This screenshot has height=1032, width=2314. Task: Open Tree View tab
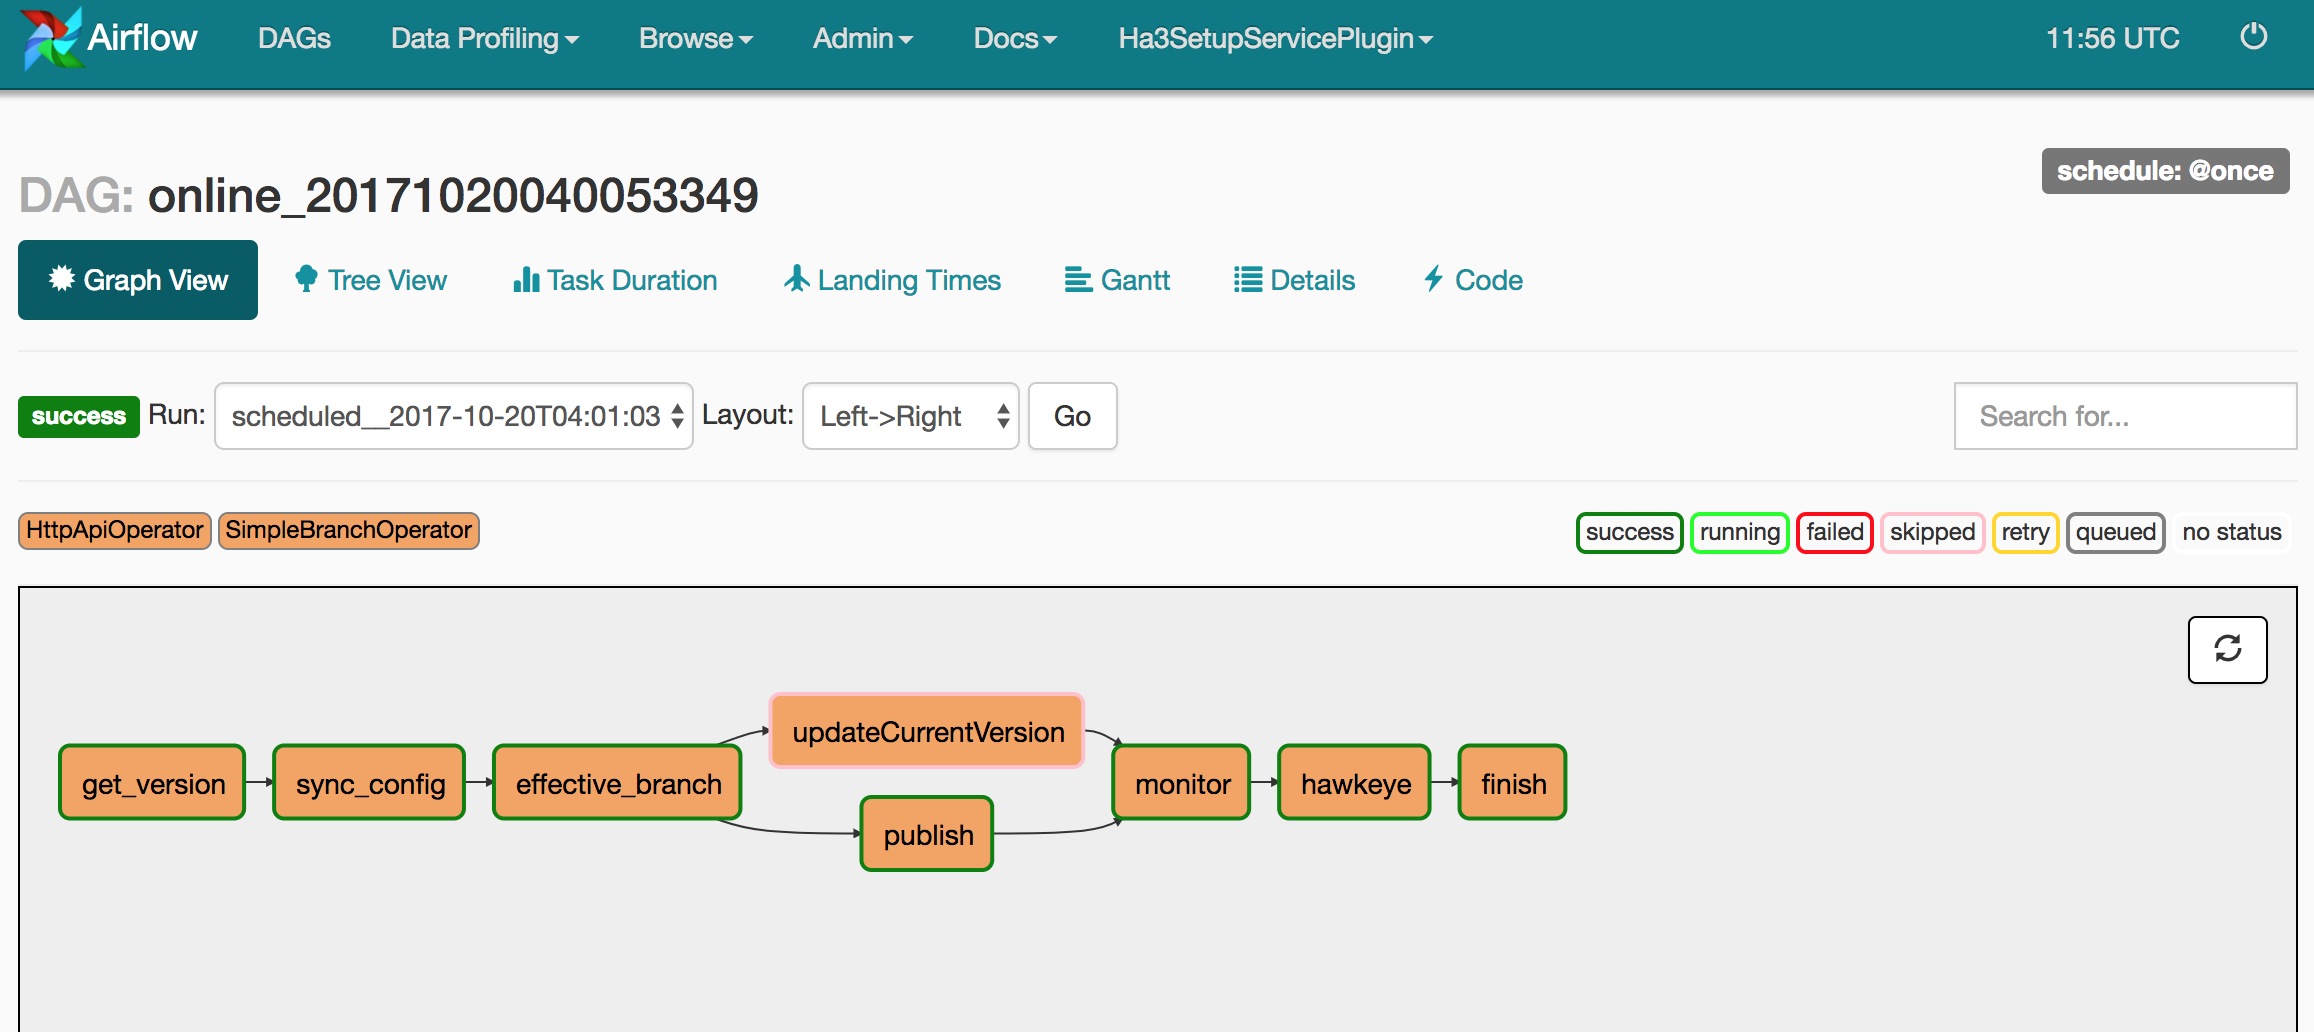[x=371, y=280]
